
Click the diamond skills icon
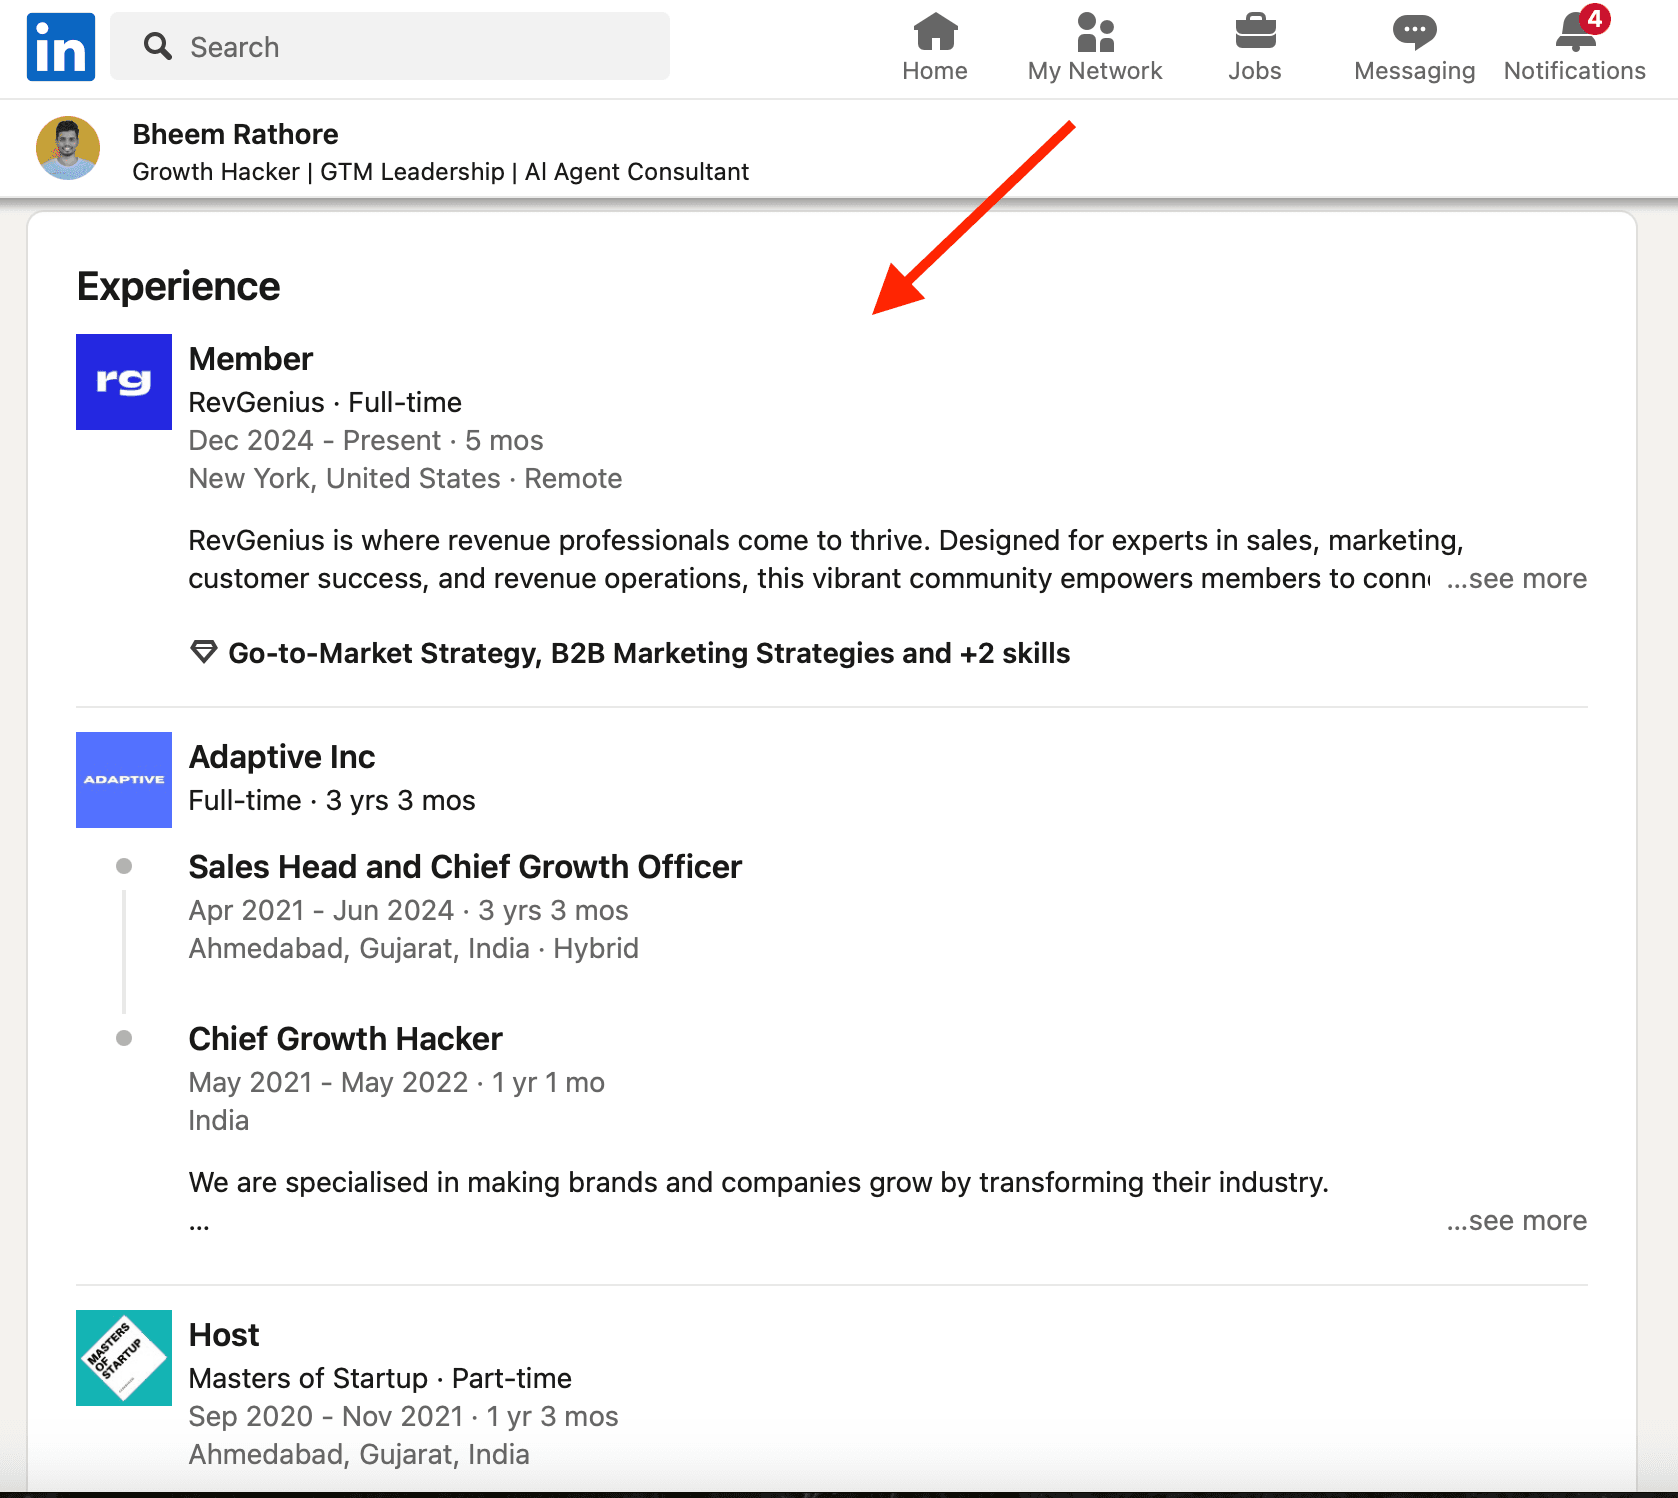[204, 652]
